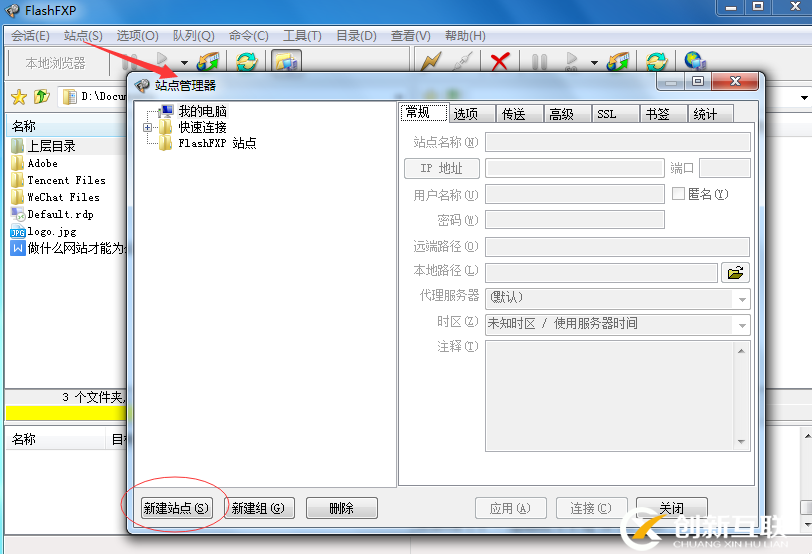
Task: Click the quick connect lightning icon
Action: tap(430, 62)
